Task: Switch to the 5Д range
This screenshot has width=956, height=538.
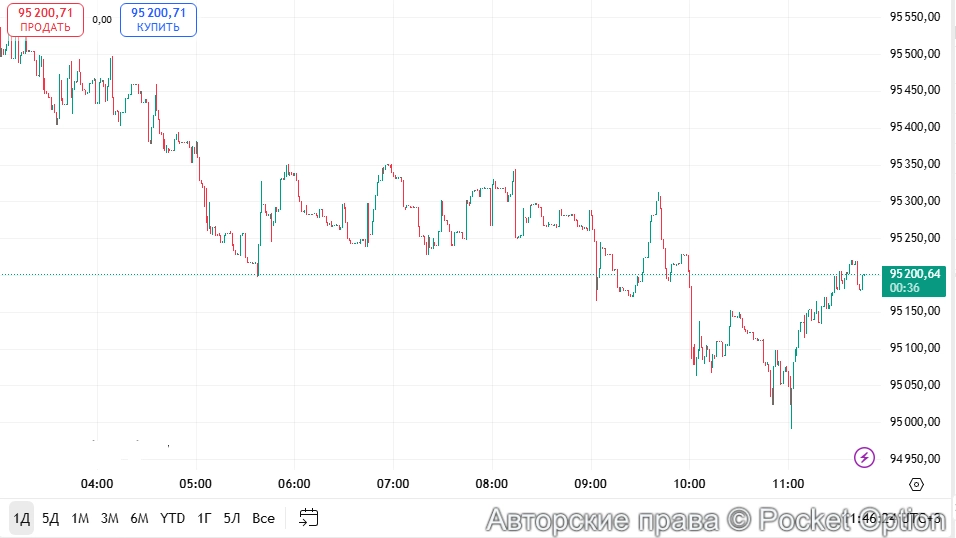Action: click(x=51, y=518)
